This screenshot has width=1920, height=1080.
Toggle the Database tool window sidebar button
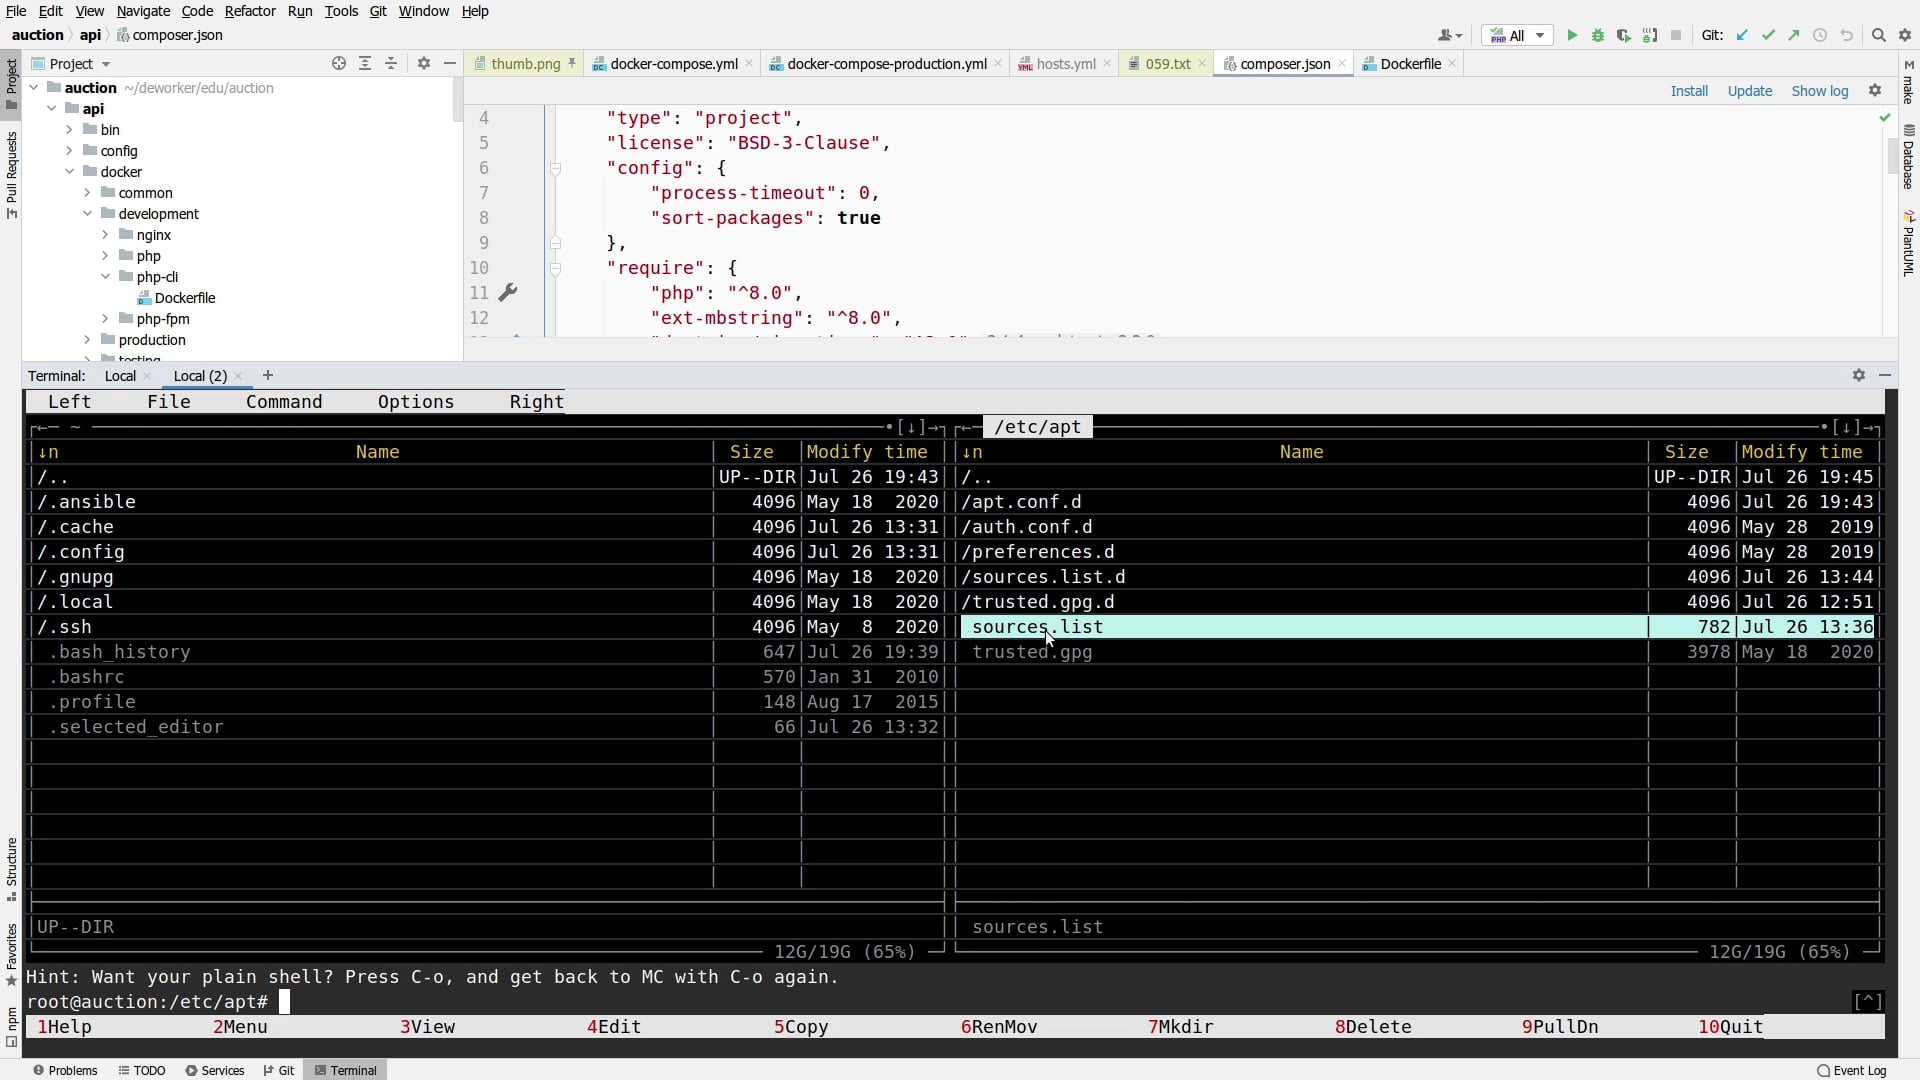(1908, 157)
